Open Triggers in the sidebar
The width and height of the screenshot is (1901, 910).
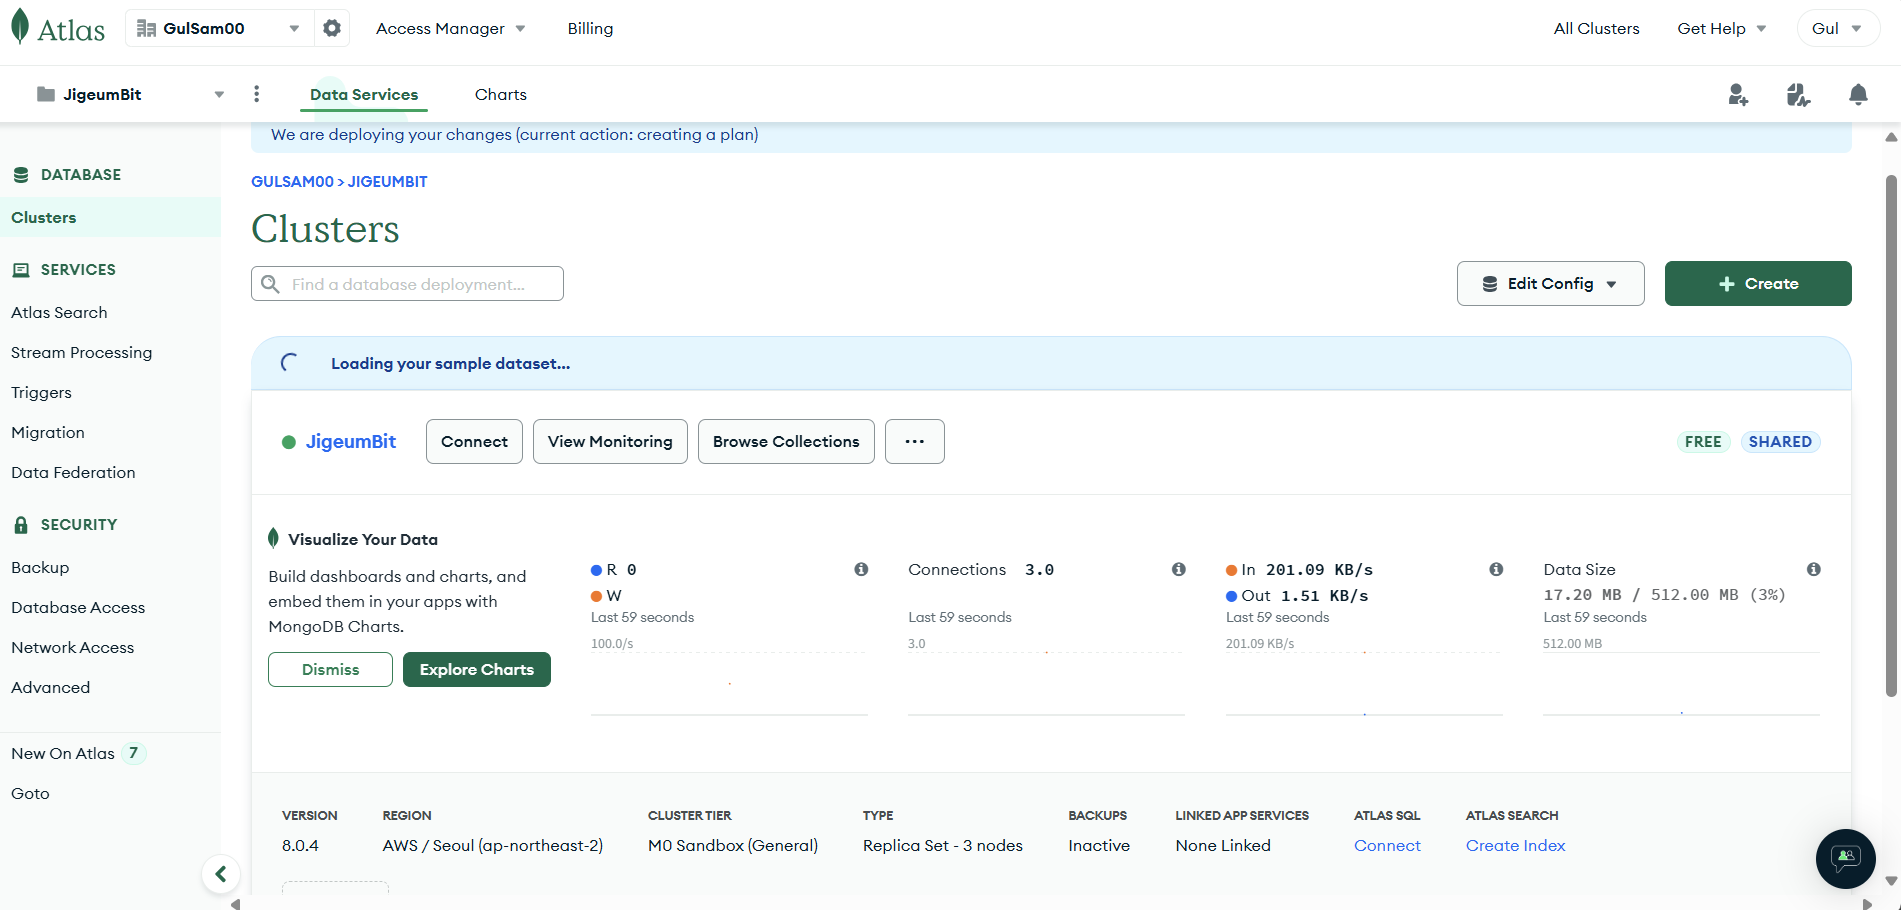[42, 392]
